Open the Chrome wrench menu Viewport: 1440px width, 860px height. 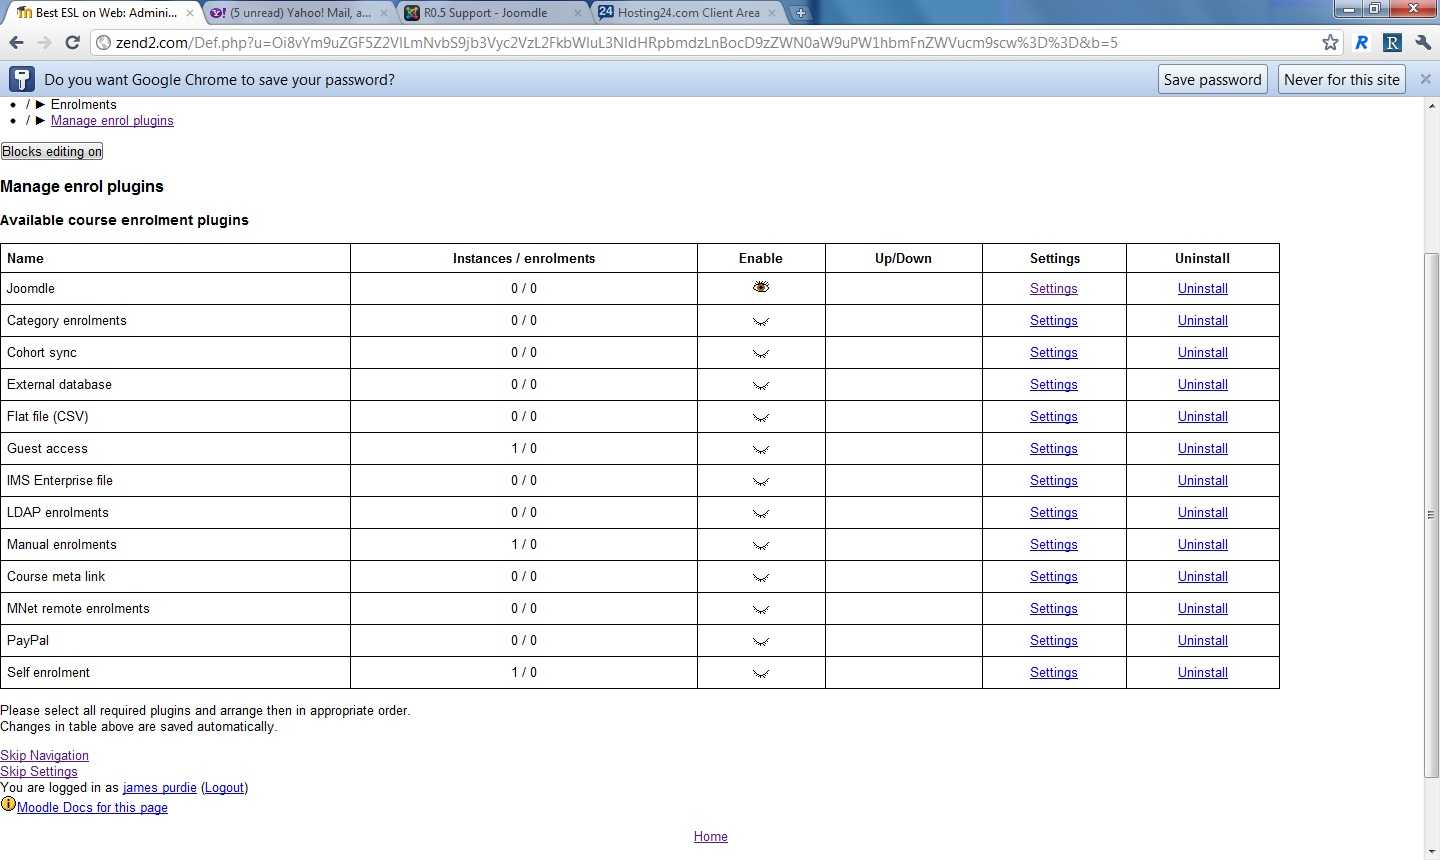(1423, 42)
